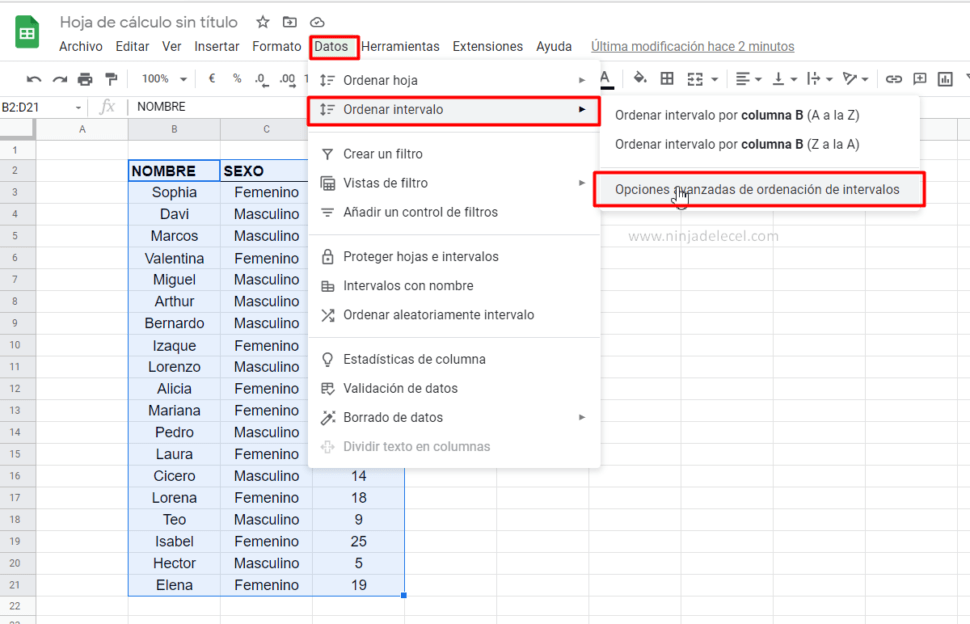The width and height of the screenshot is (970, 624).
Task: Click the percent format icon
Action: (236, 79)
